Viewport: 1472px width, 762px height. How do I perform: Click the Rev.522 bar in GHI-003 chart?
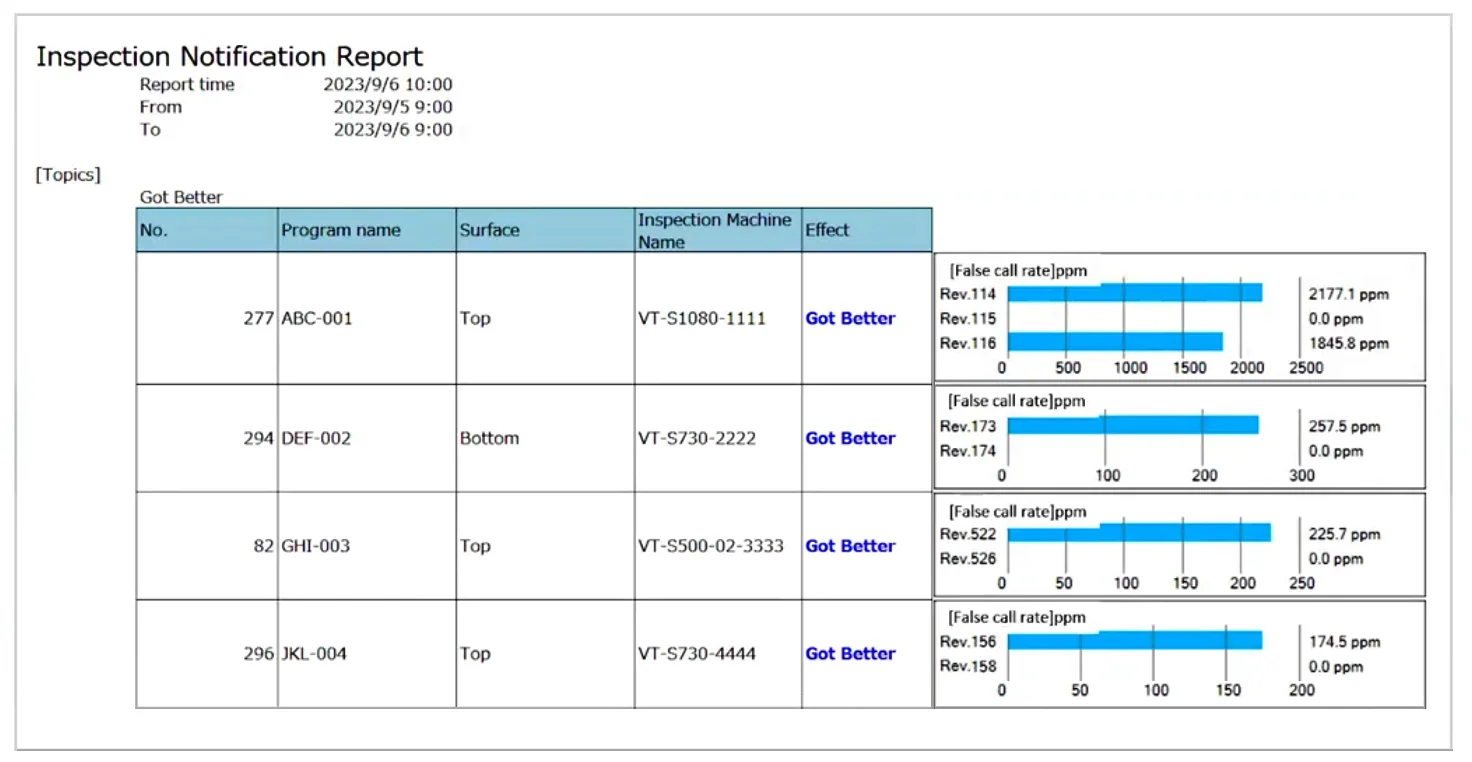click(x=1138, y=533)
